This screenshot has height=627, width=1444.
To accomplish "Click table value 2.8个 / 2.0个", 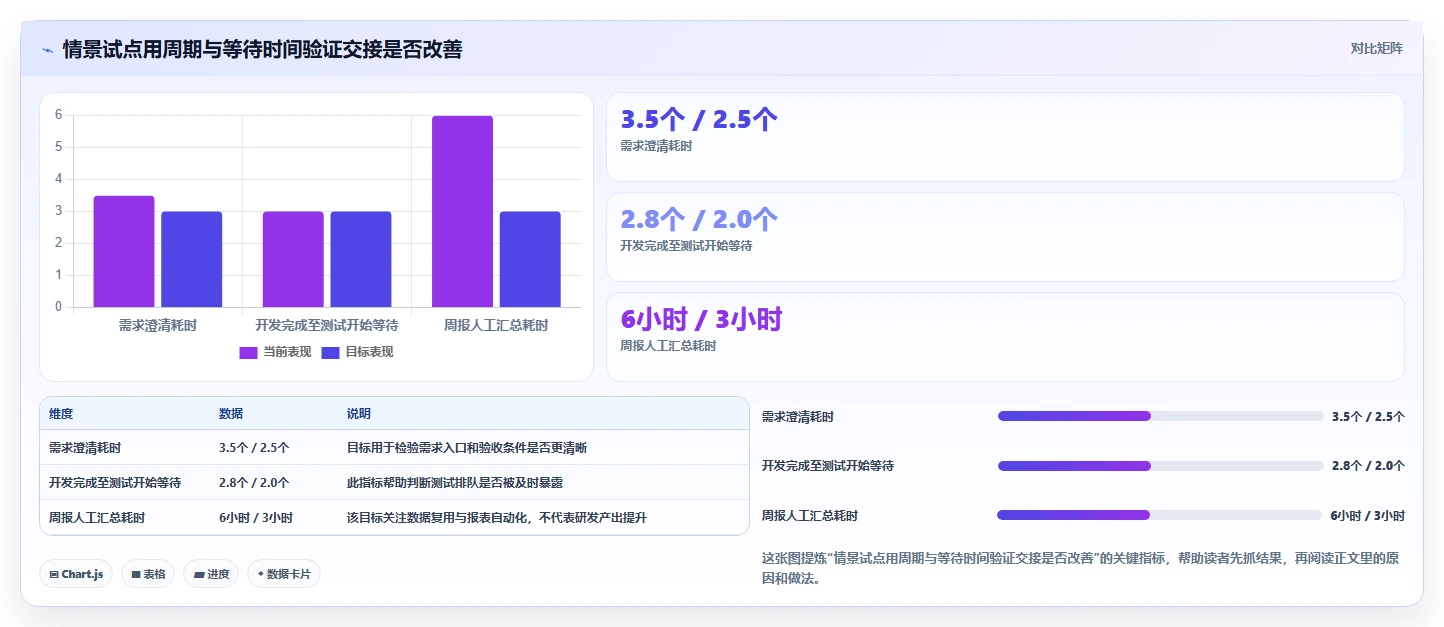I will pyautogui.click(x=254, y=483).
